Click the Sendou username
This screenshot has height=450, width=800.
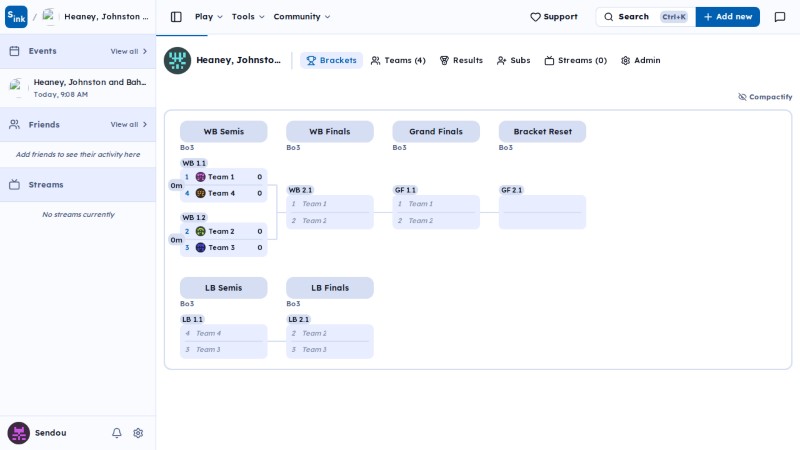[x=51, y=433]
